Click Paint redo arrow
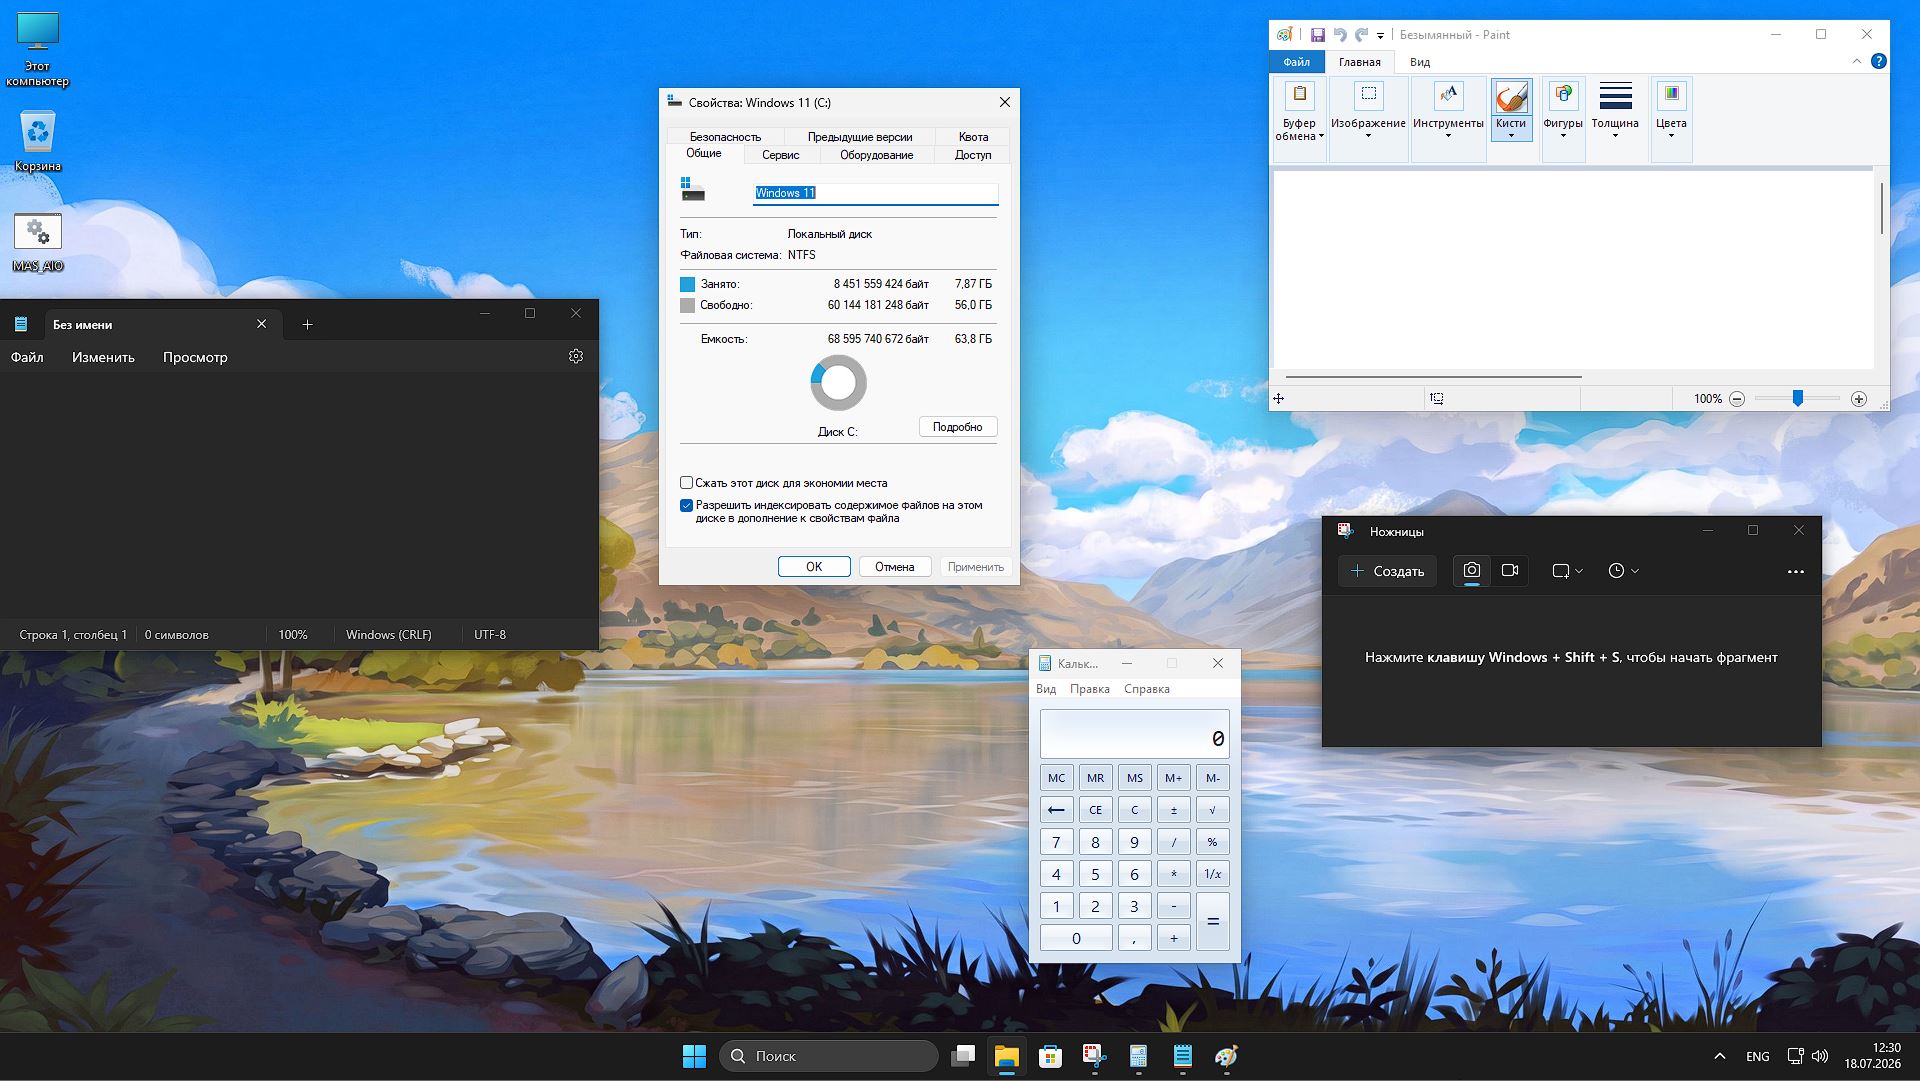Image resolution: width=1920 pixels, height=1081 pixels. (1361, 35)
